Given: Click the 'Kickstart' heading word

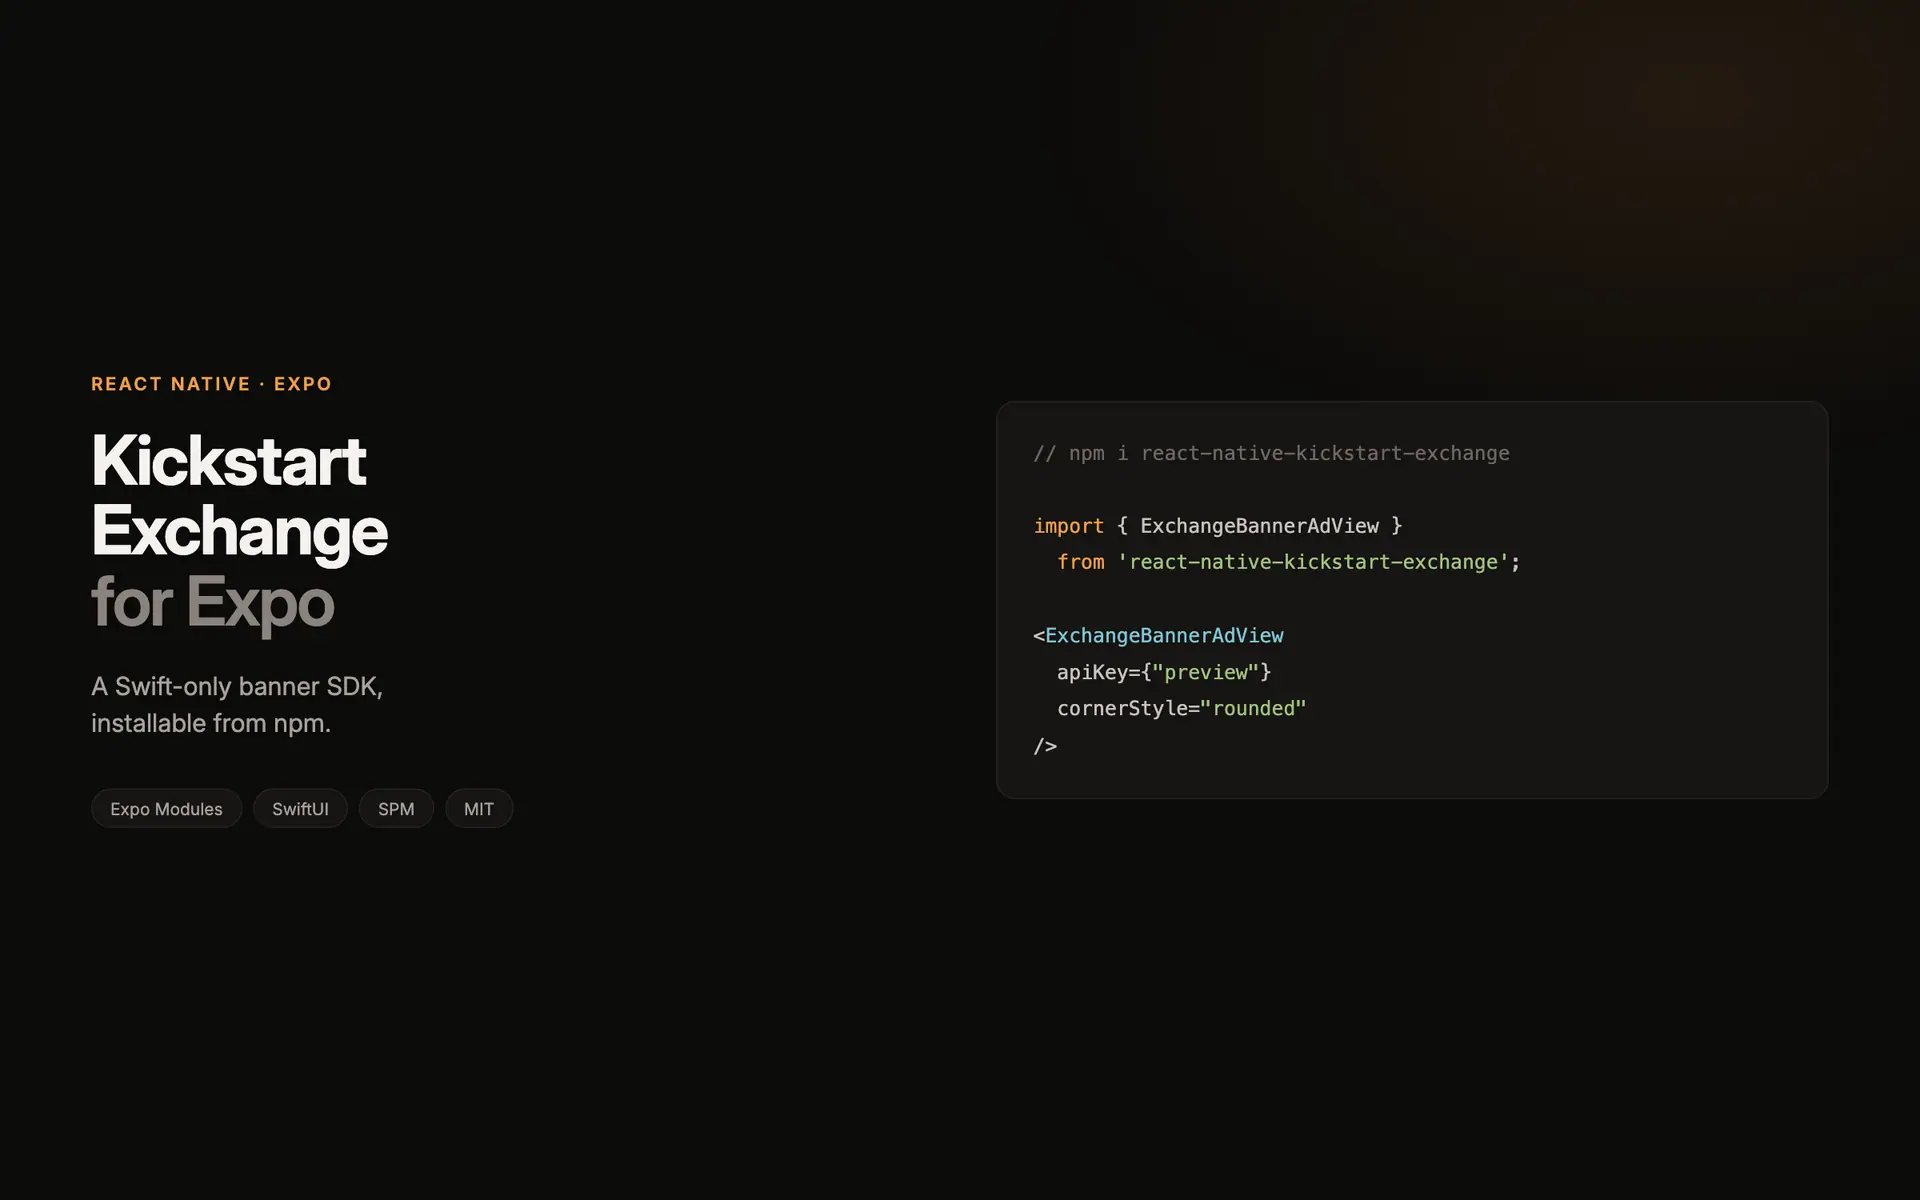Looking at the screenshot, I should click(228, 461).
